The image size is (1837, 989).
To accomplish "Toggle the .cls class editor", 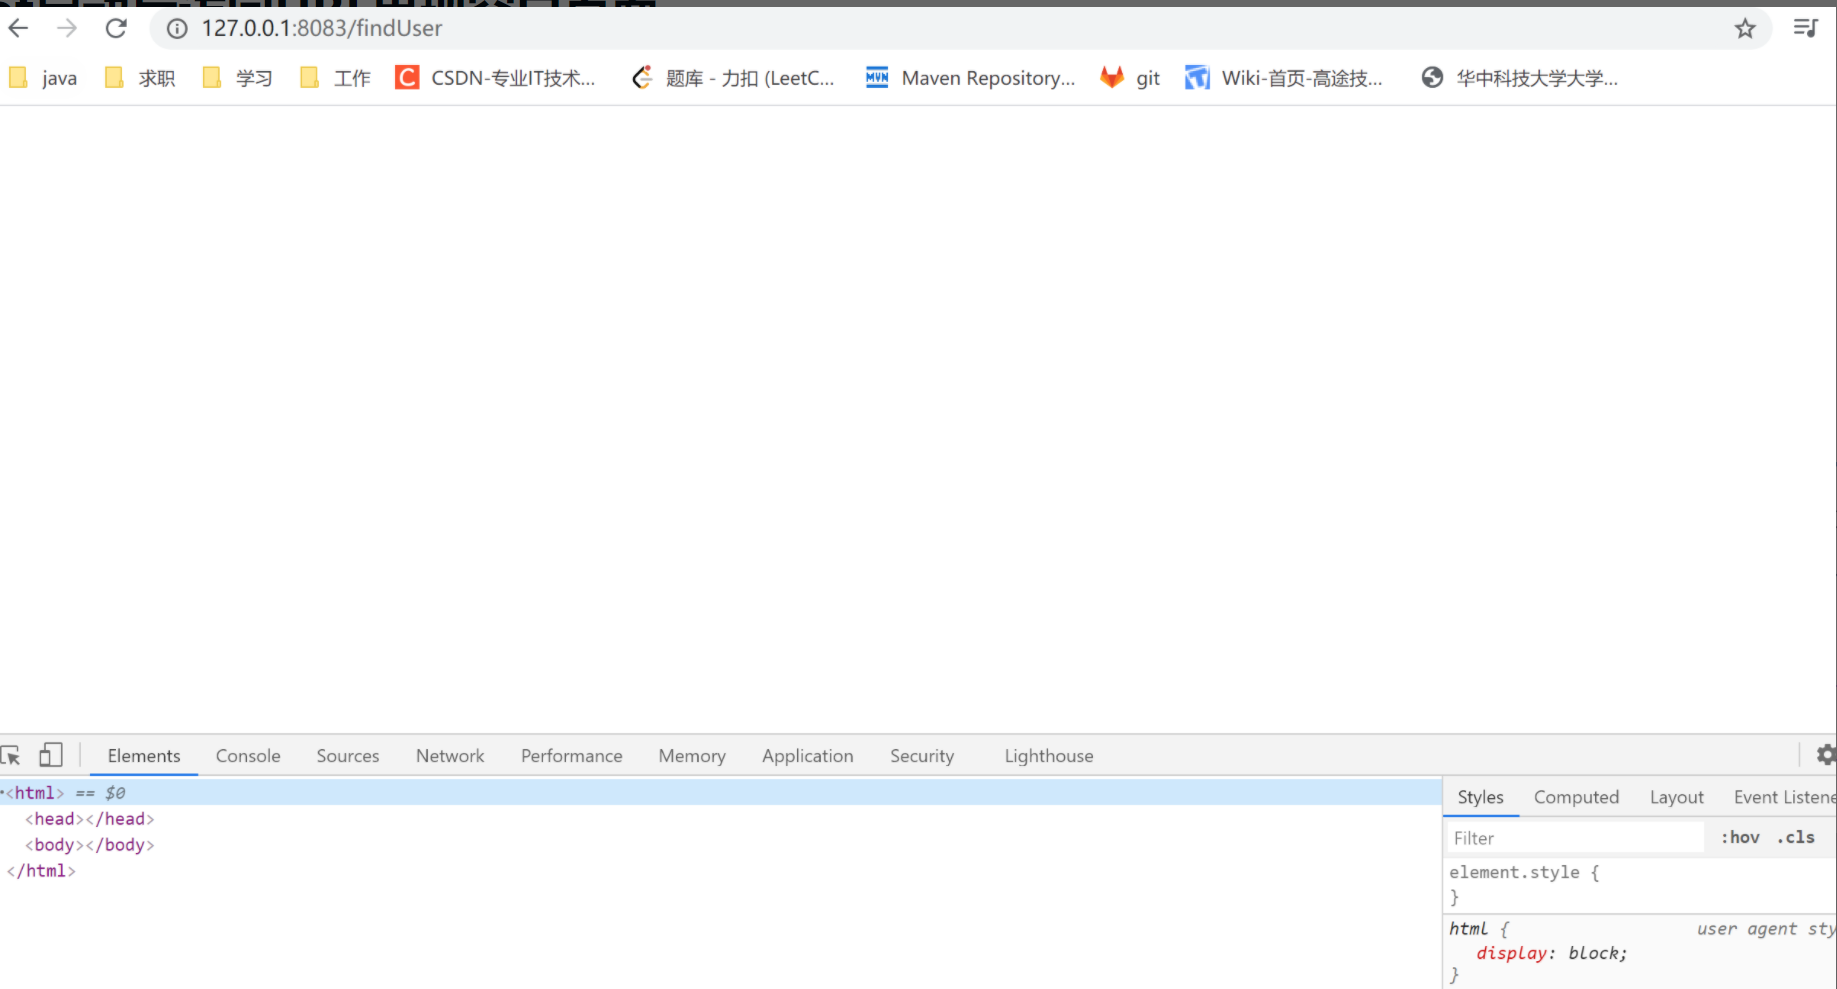I will click(1796, 837).
